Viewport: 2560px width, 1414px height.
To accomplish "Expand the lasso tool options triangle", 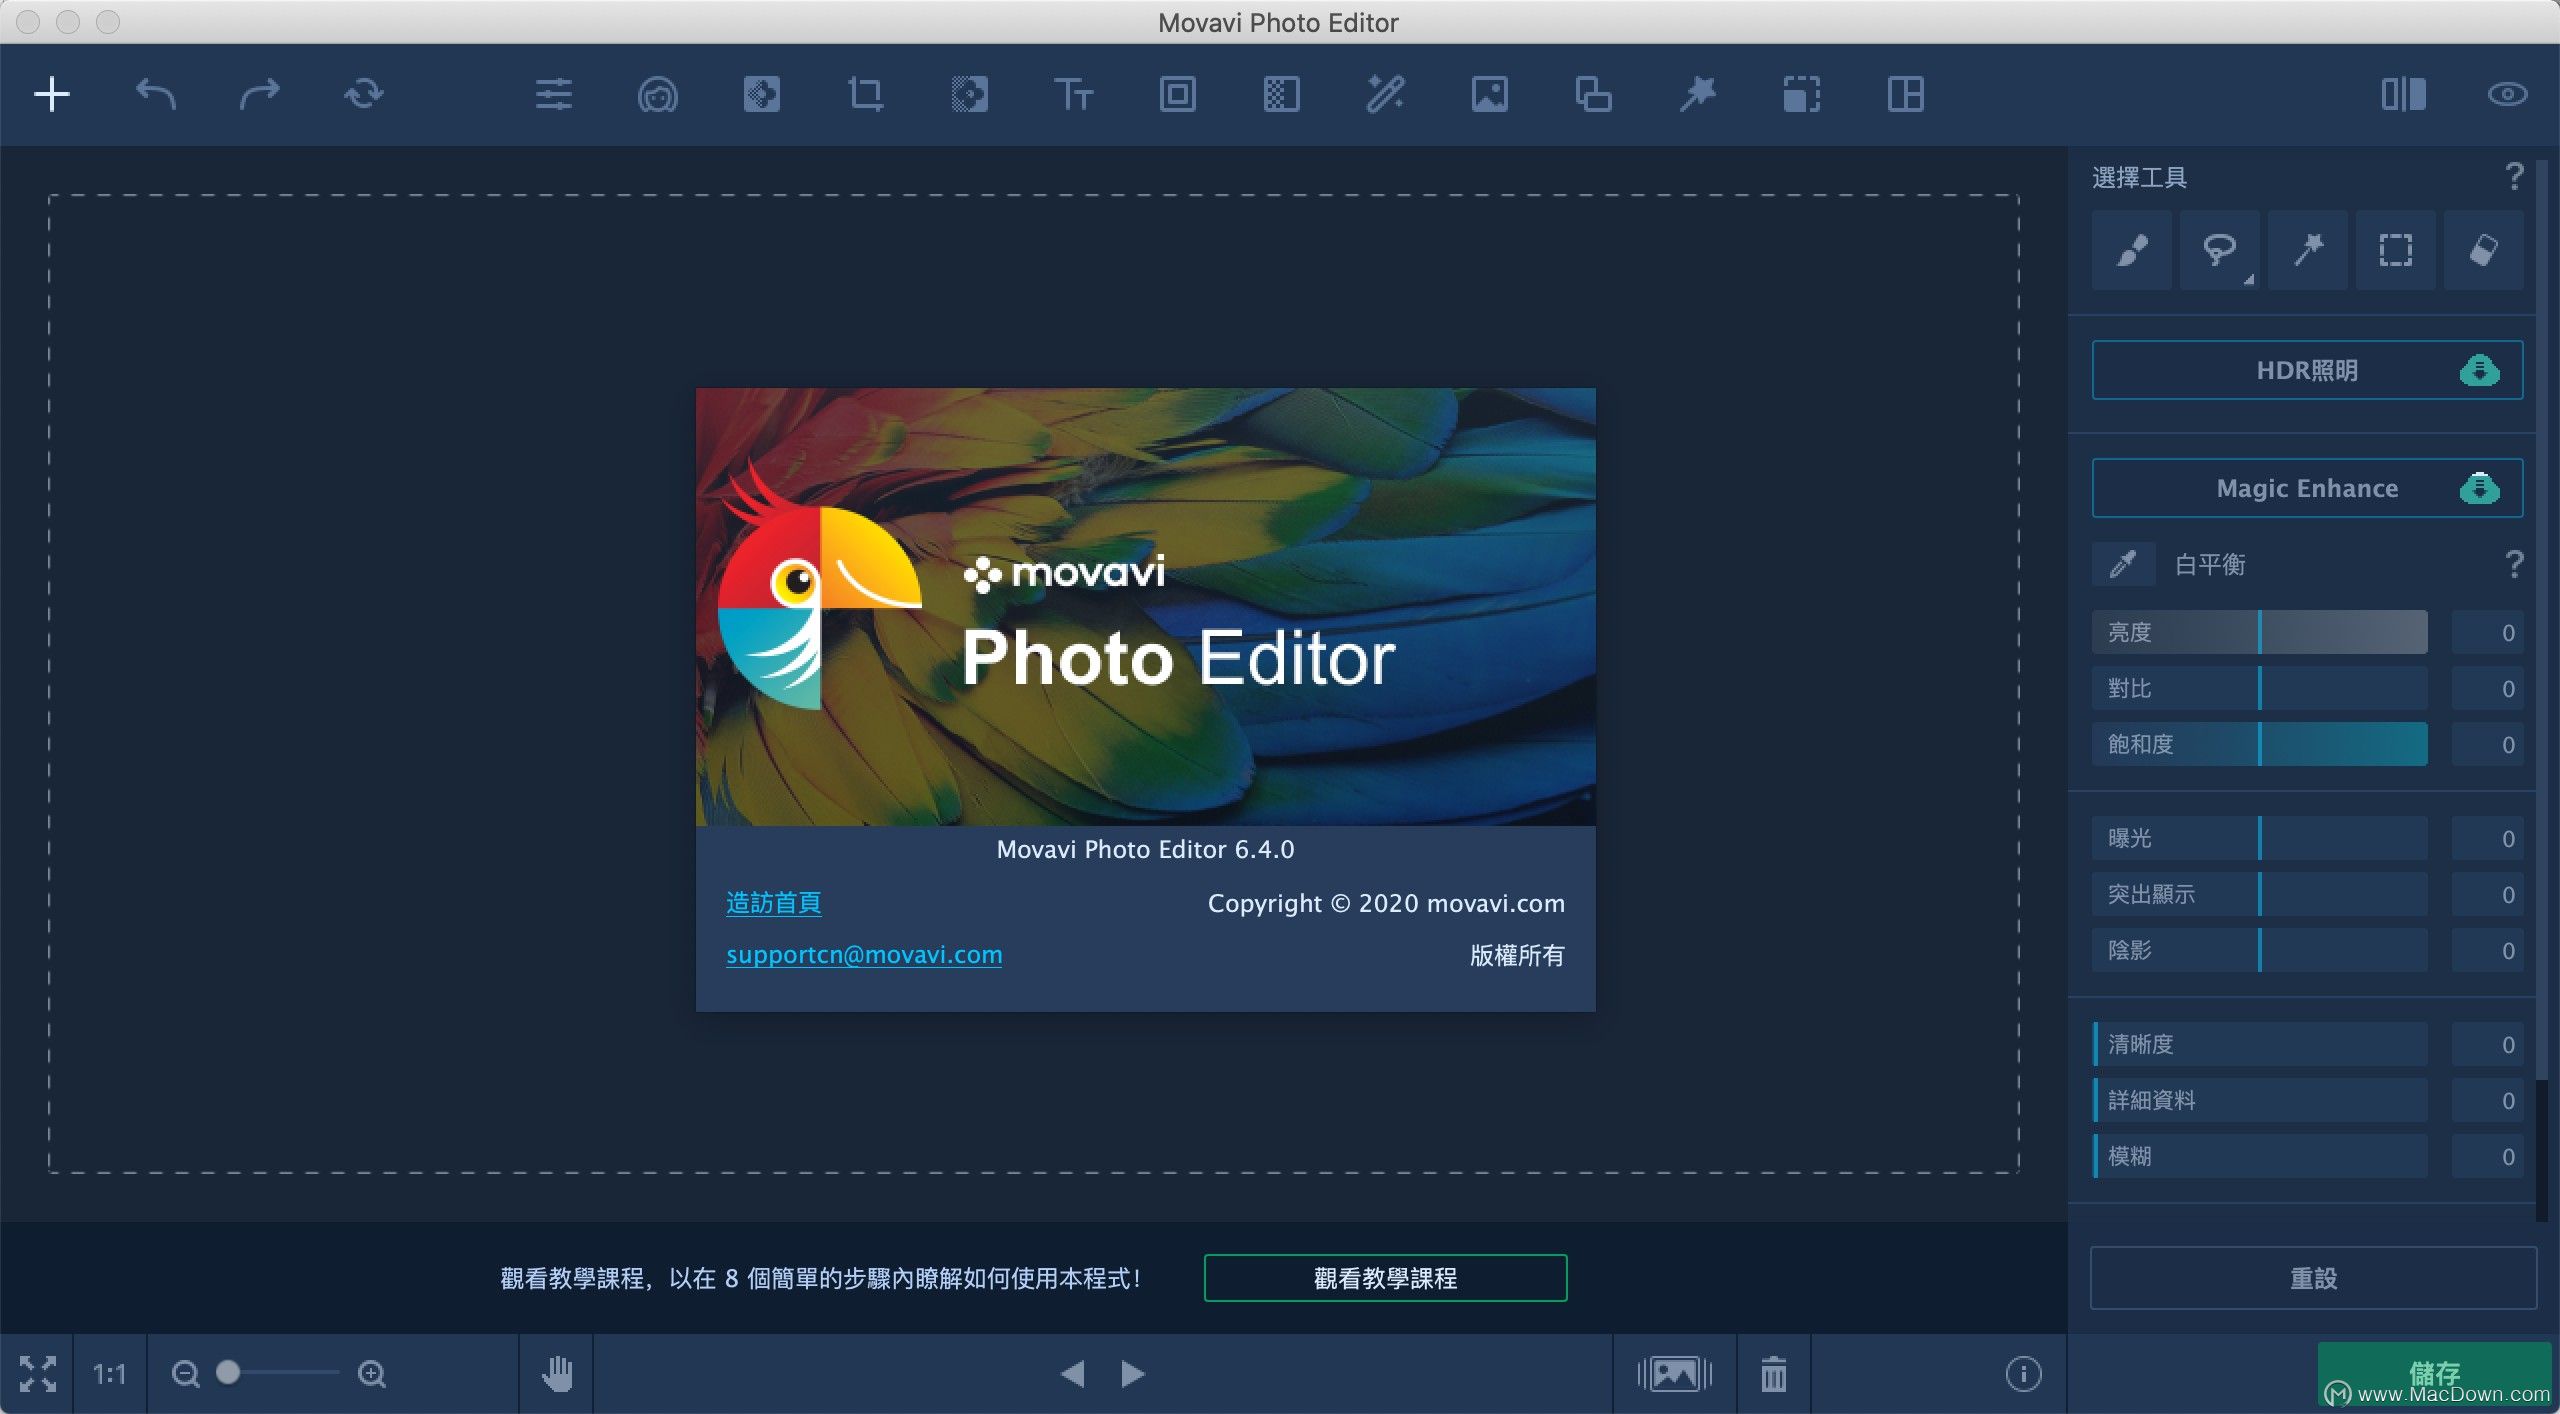I will pyautogui.click(x=2249, y=280).
